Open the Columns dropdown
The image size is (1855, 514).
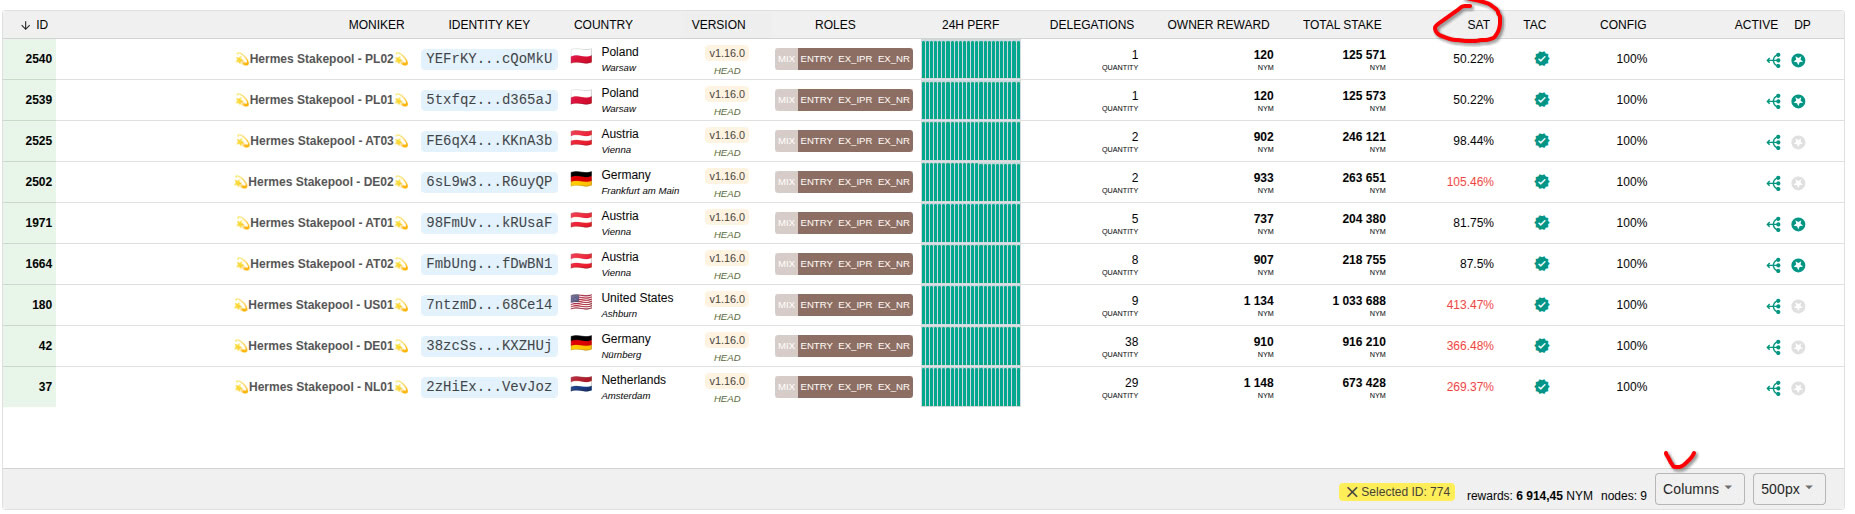click(x=1698, y=489)
